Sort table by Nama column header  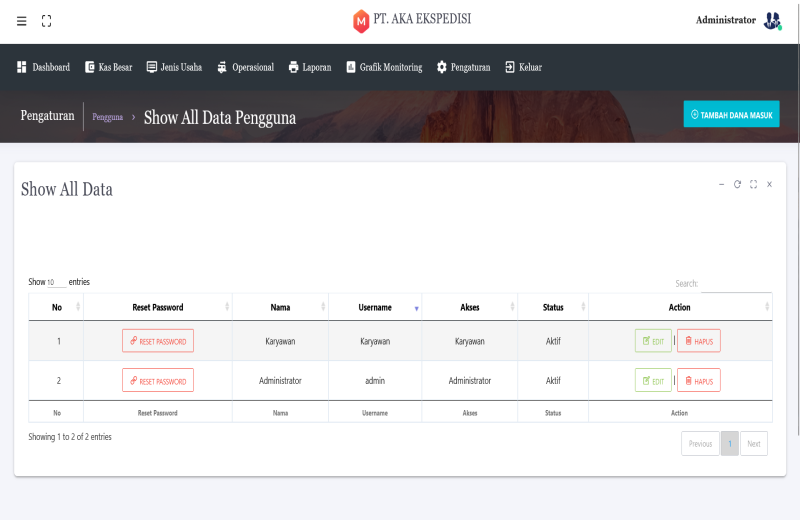point(280,307)
